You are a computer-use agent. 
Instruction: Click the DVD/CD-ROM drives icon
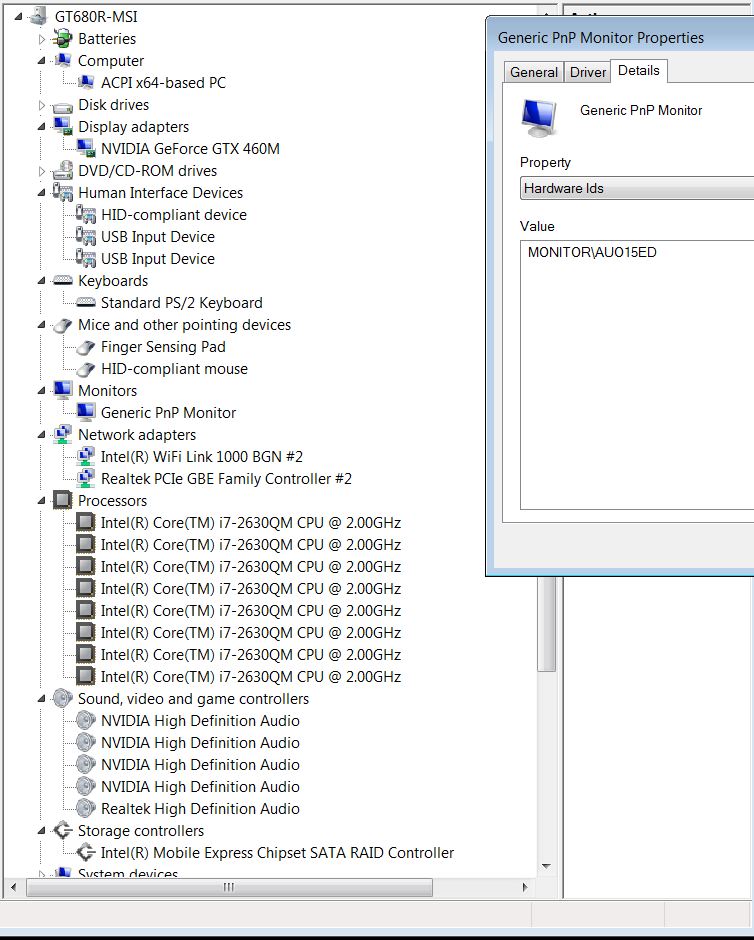62,171
